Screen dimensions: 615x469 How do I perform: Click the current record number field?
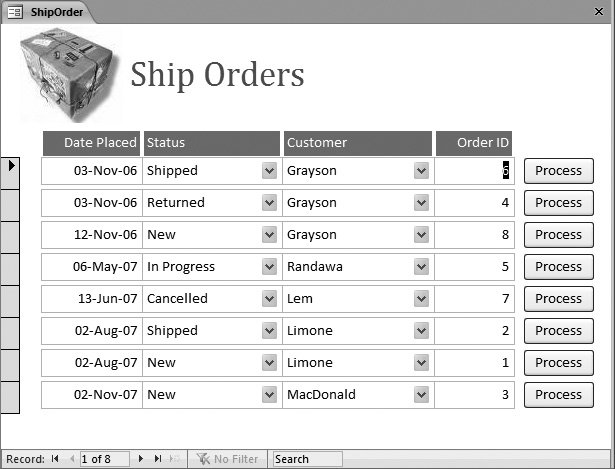coord(104,459)
